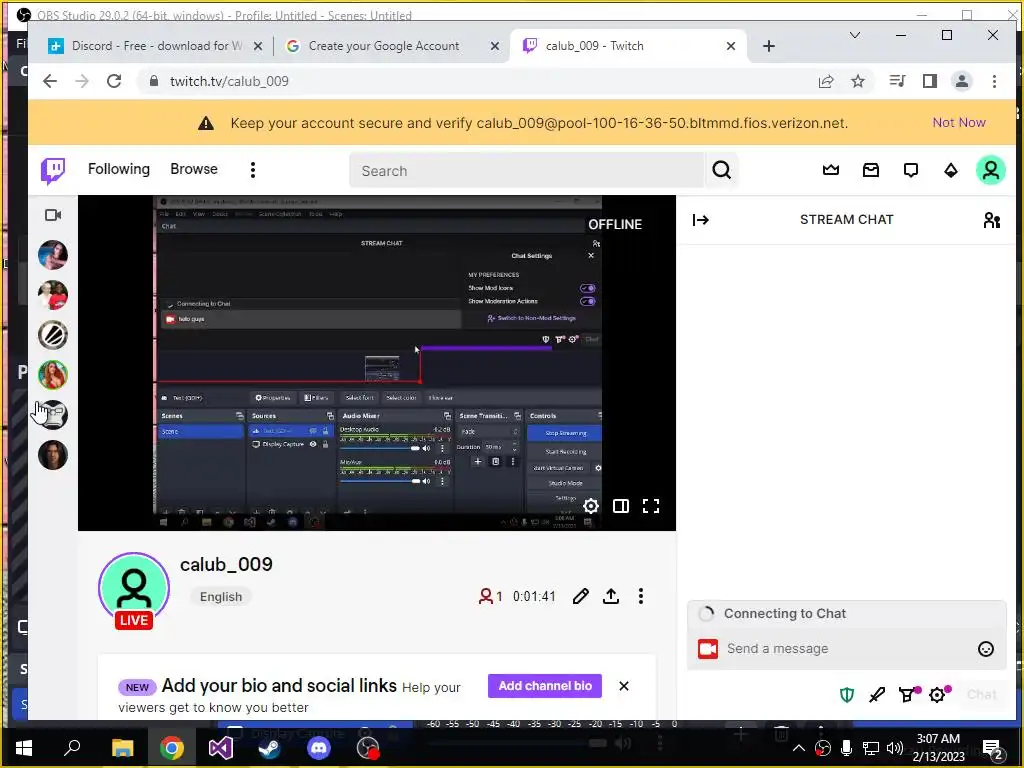
Task: Click the Twitch search field
Action: click(528, 170)
